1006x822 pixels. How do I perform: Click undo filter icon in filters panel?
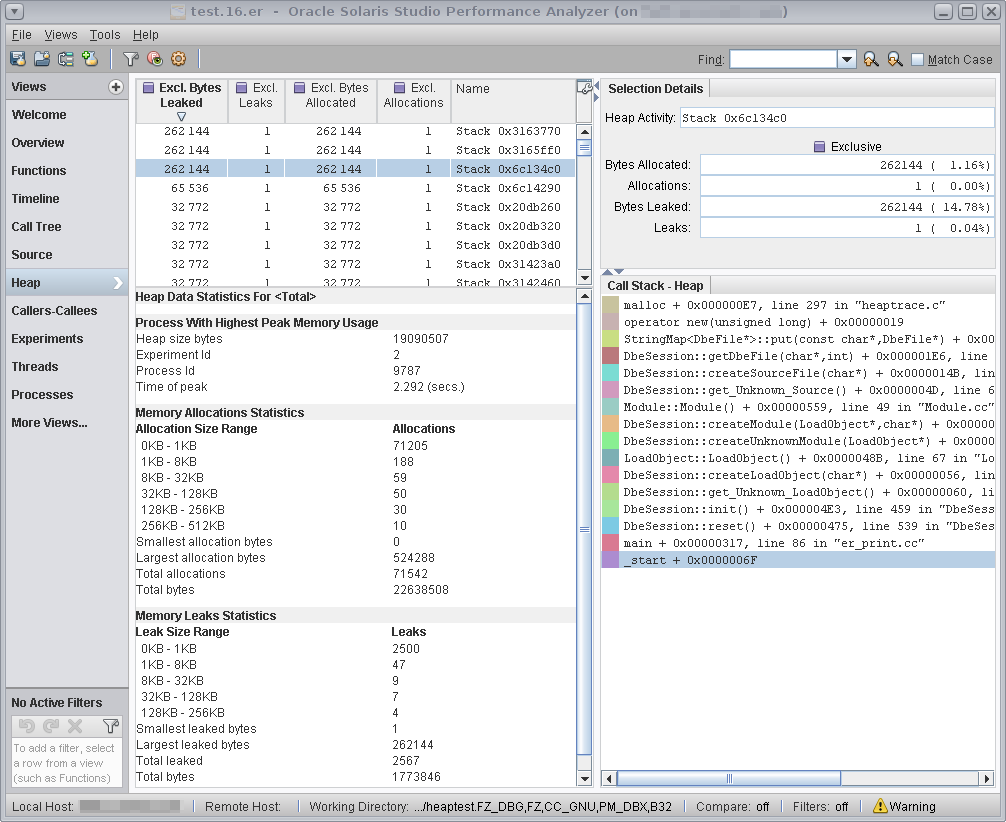pos(26,726)
